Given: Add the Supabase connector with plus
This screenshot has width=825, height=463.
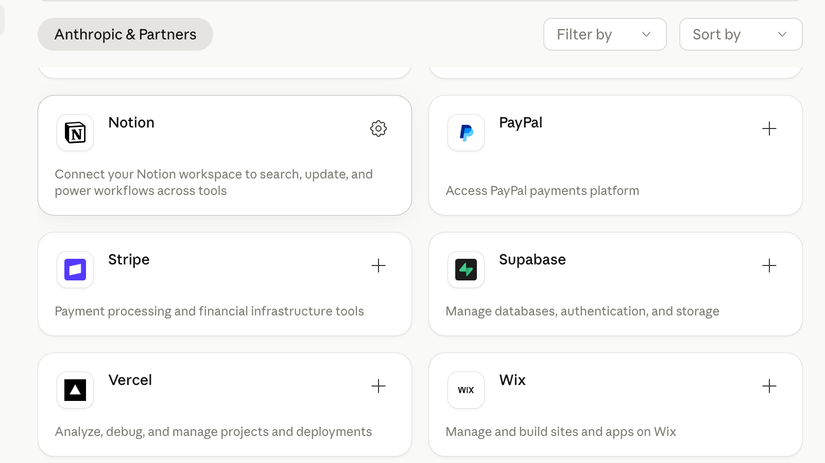Looking at the screenshot, I should [769, 265].
